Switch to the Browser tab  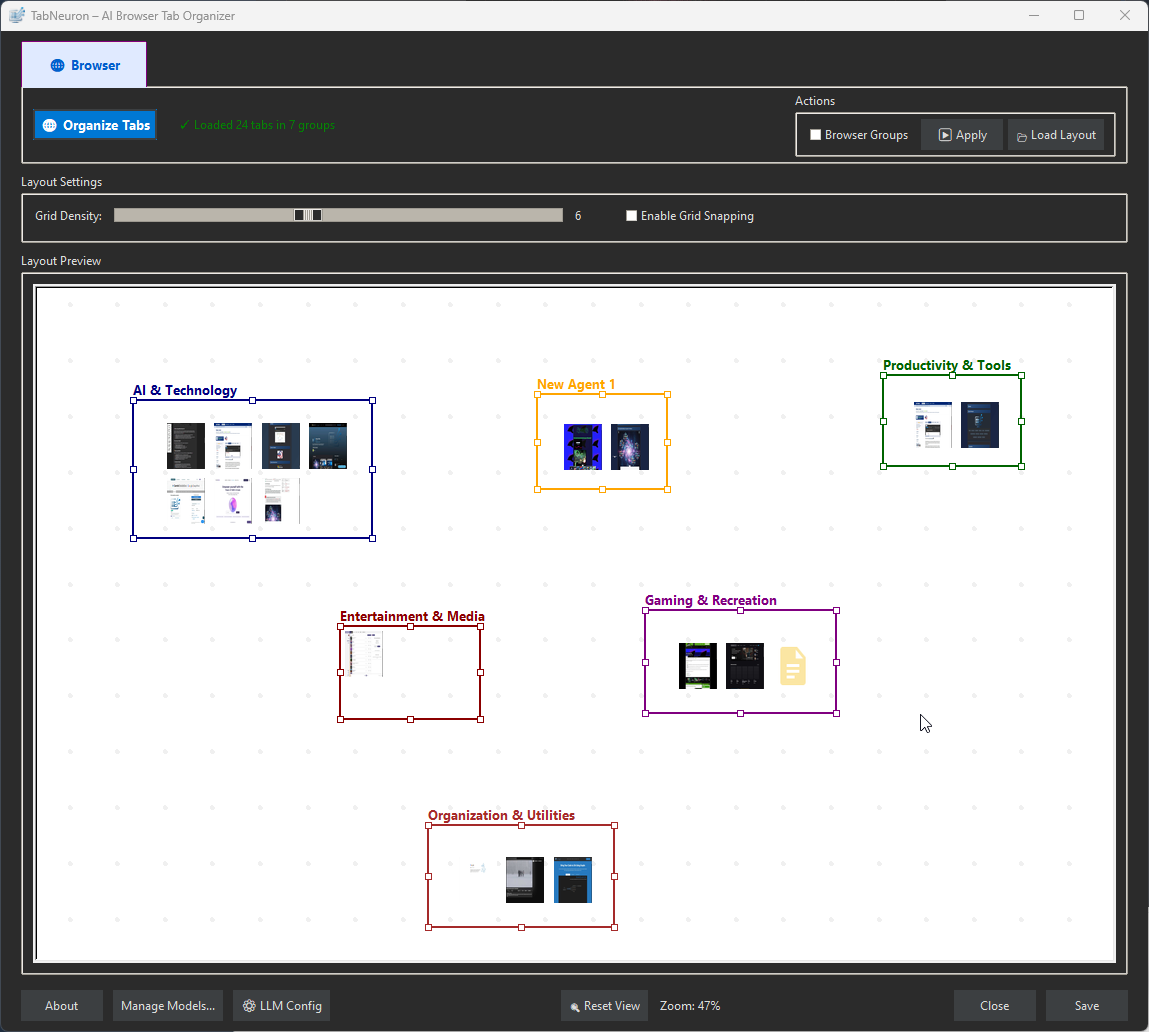(x=84, y=64)
